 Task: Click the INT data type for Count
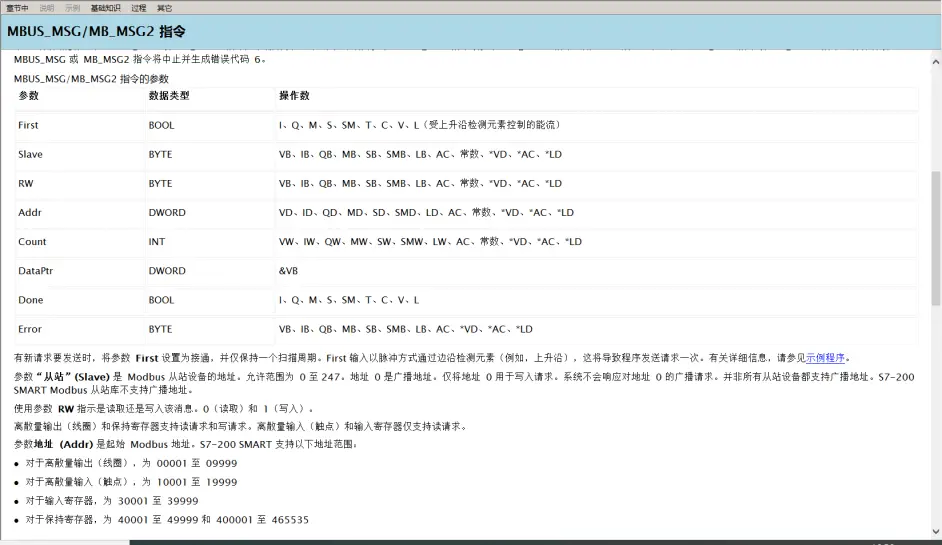pyautogui.click(x=157, y=241)
